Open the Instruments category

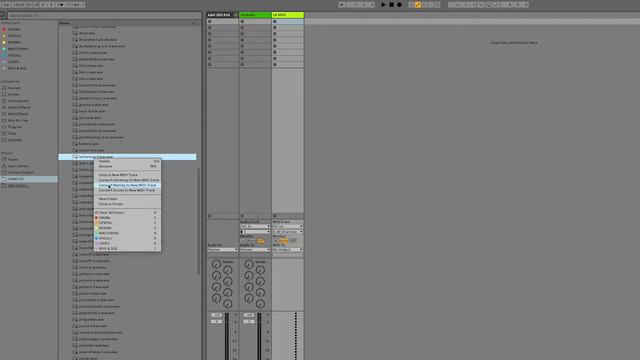coord(18,101)
